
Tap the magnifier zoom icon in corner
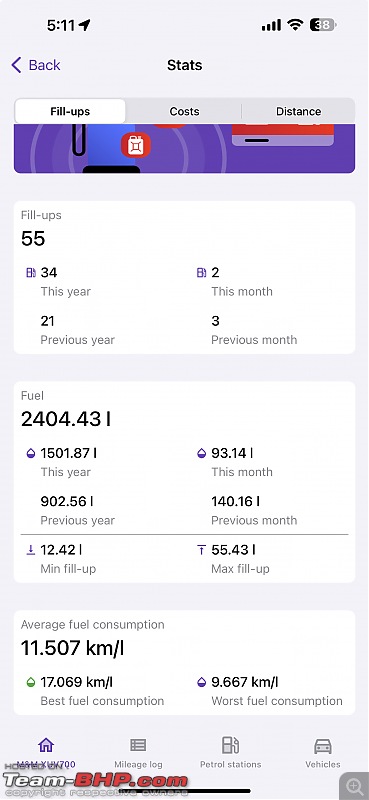[x=354, y=786]
